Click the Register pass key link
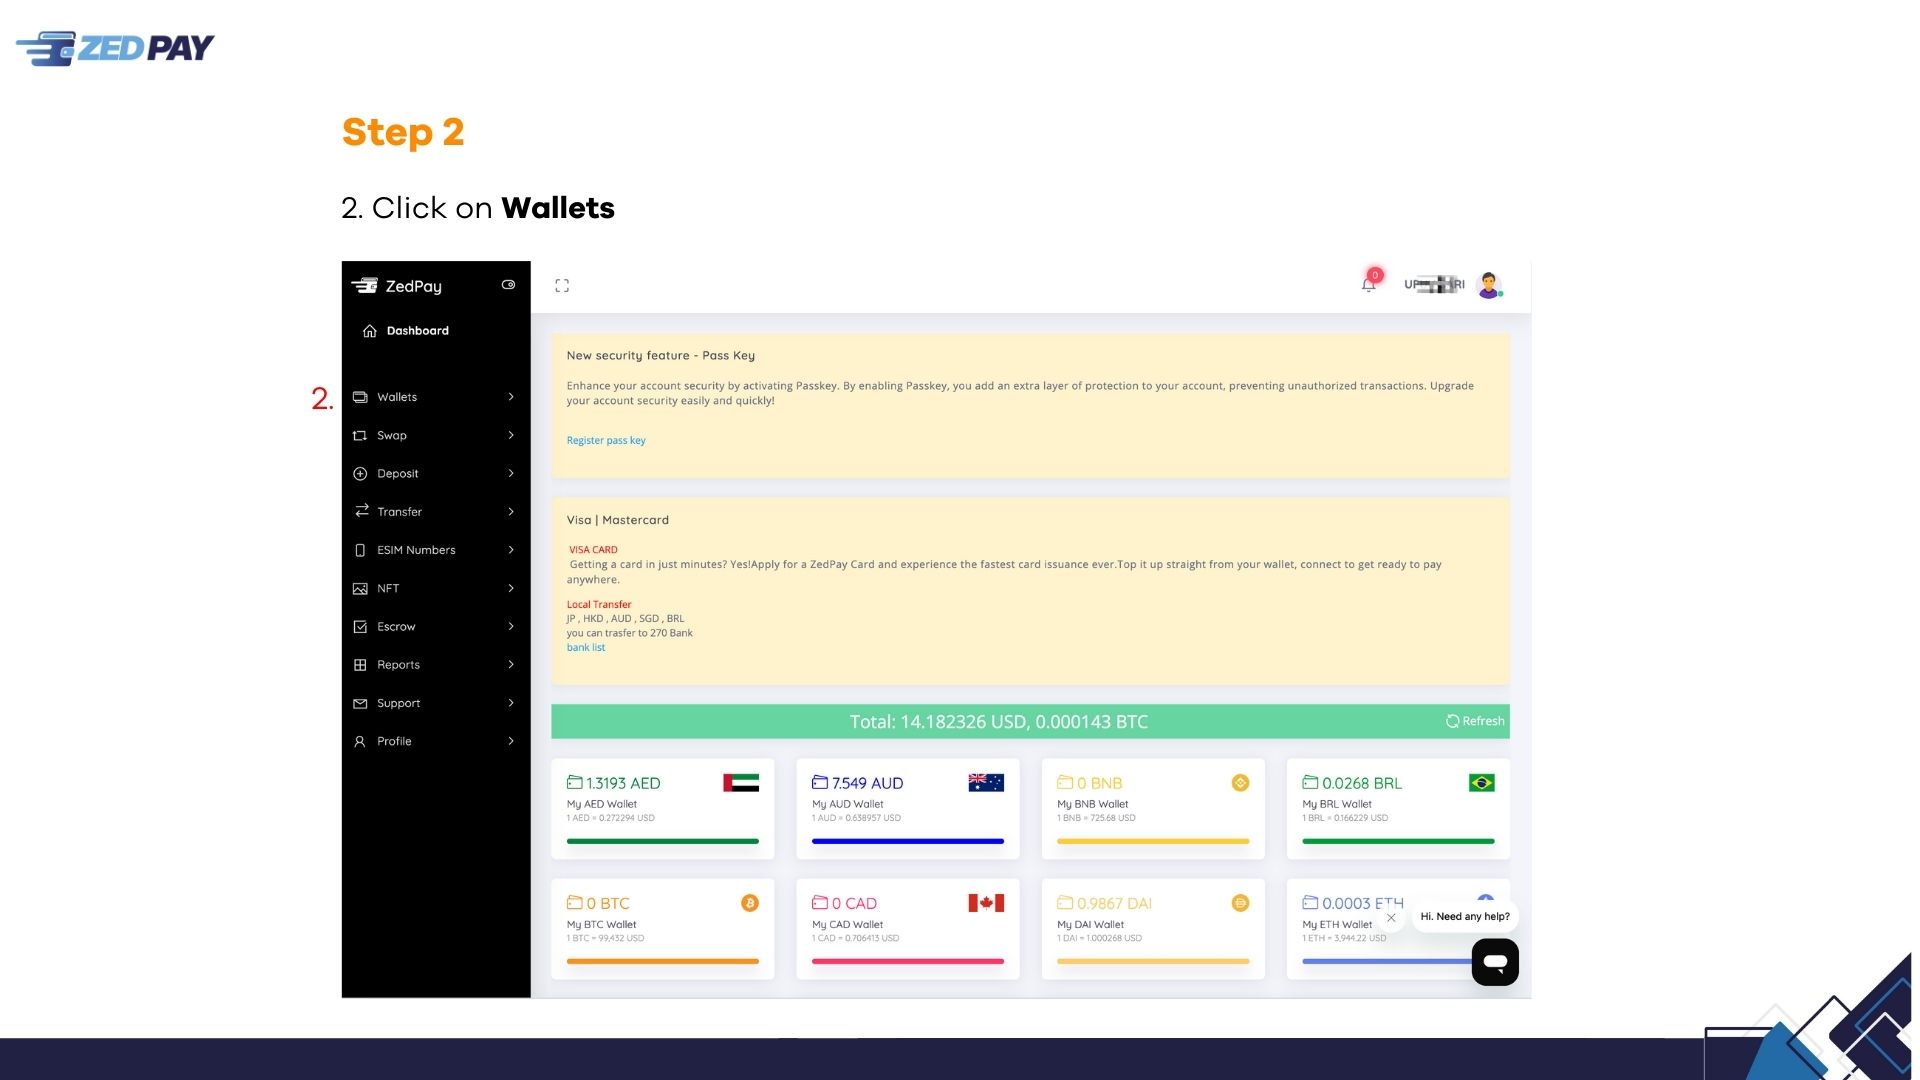 (606, 441)
